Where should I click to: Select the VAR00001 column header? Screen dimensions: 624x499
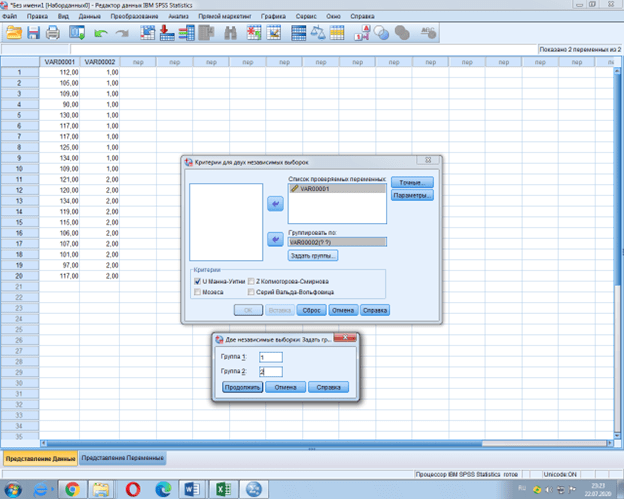(60, 62)
